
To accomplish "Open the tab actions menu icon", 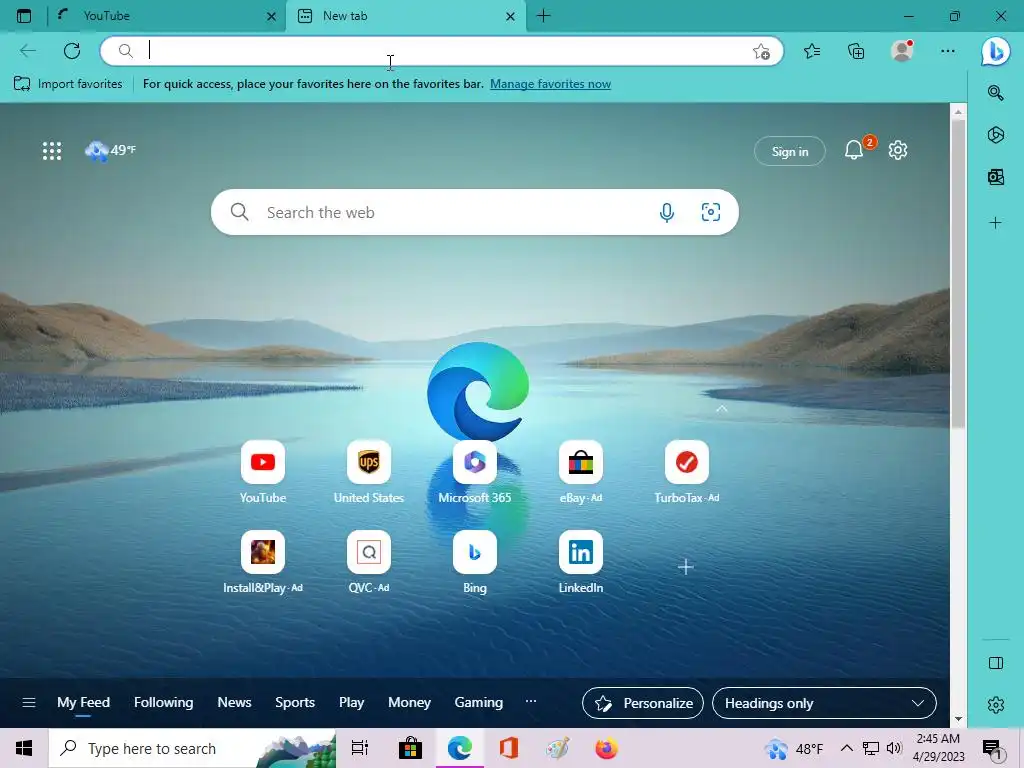I will pyautogui.click(x=24, y=16).
